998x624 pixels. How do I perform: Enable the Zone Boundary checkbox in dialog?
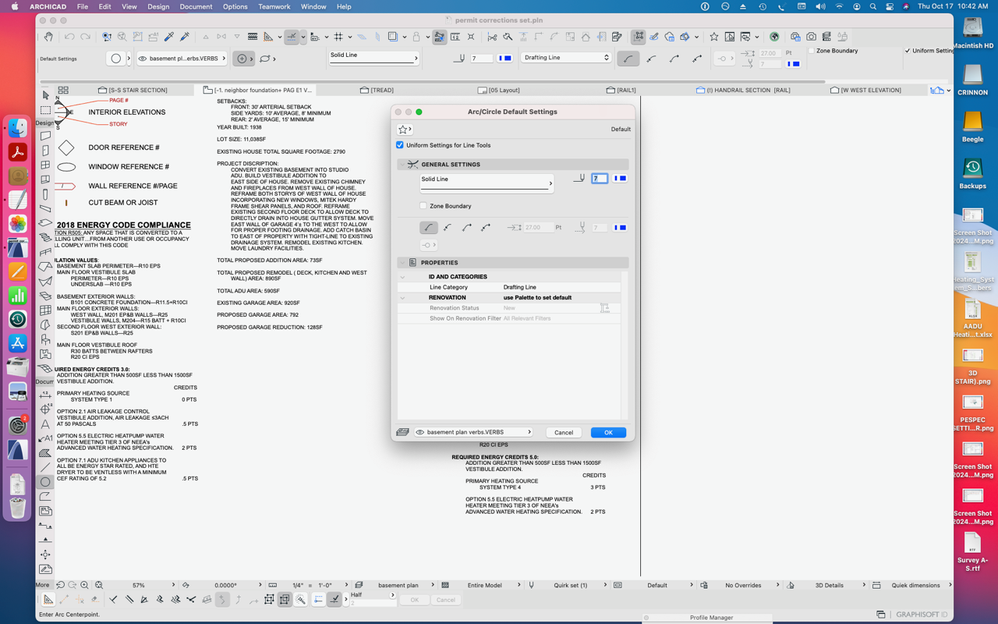click(x=423, y=206)
